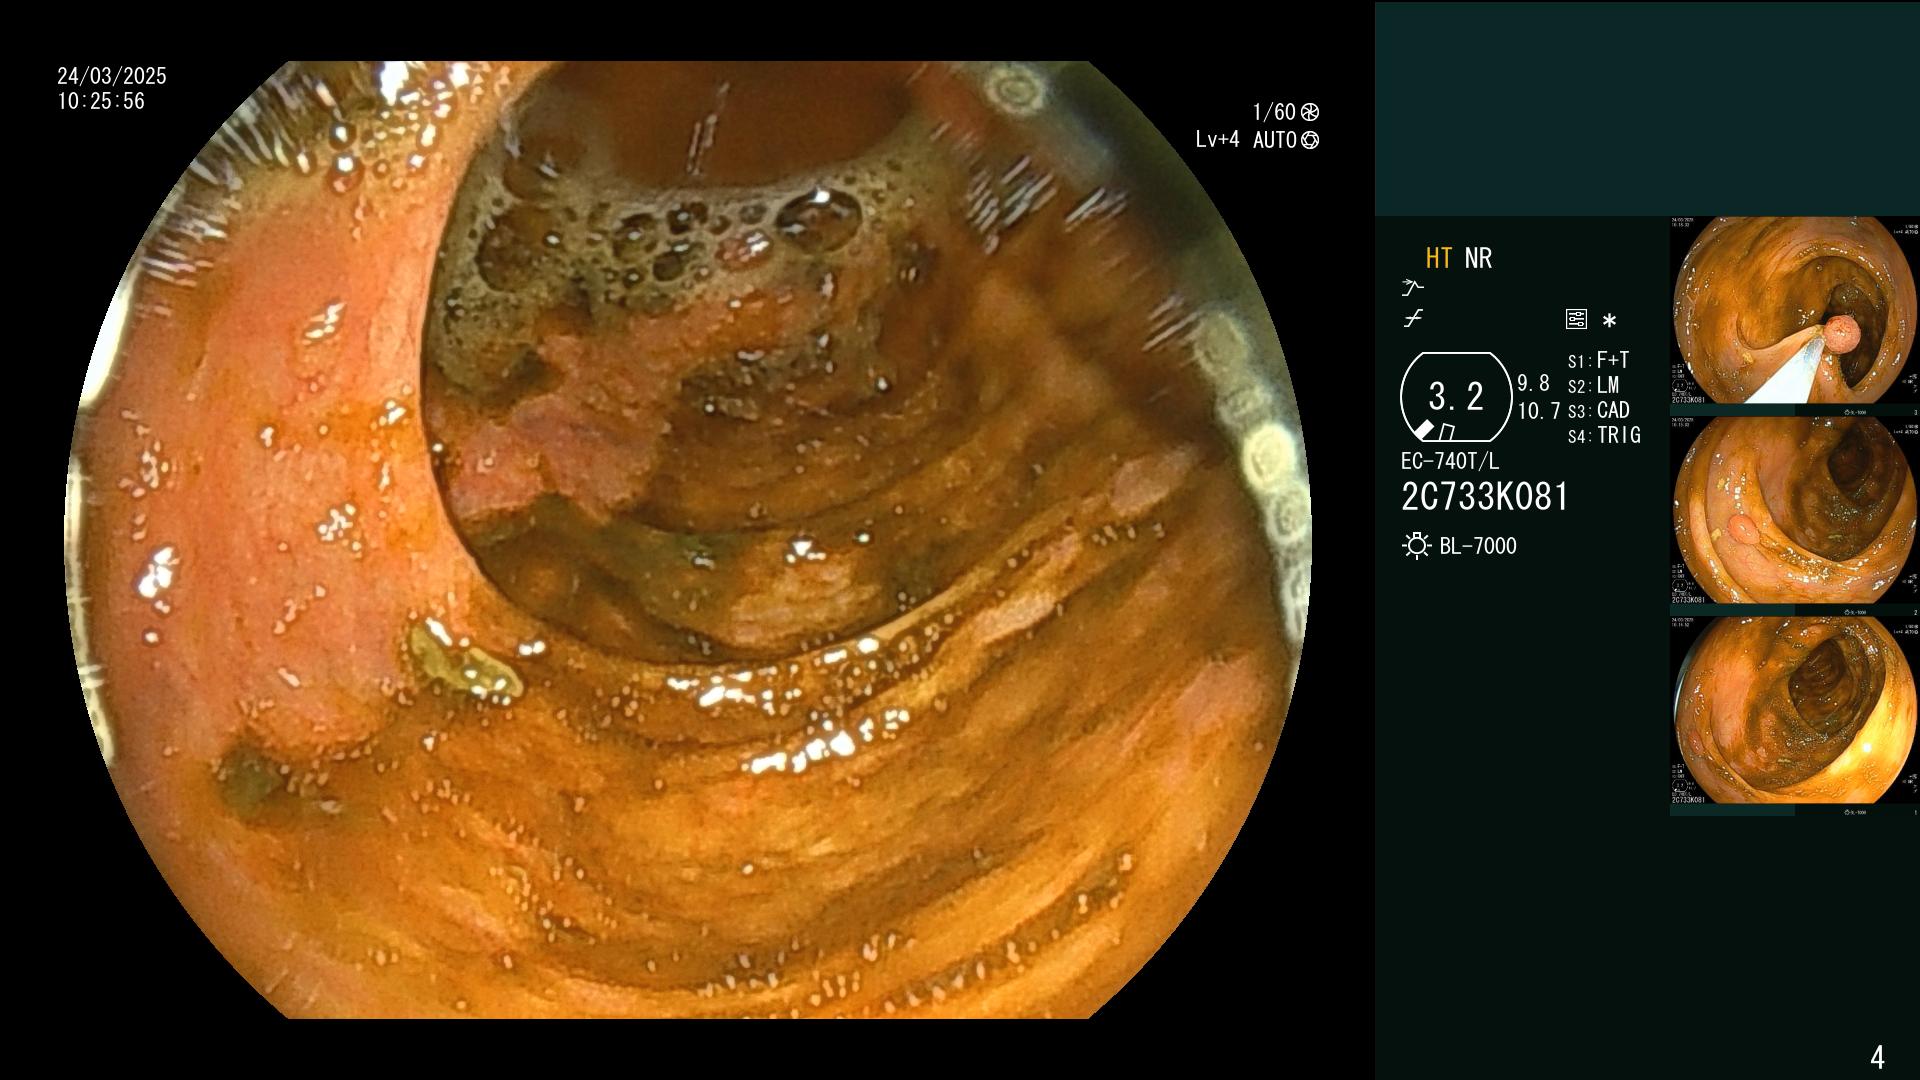
Task: Click the Lv+4 brightness level
Action: (1217, 140)
